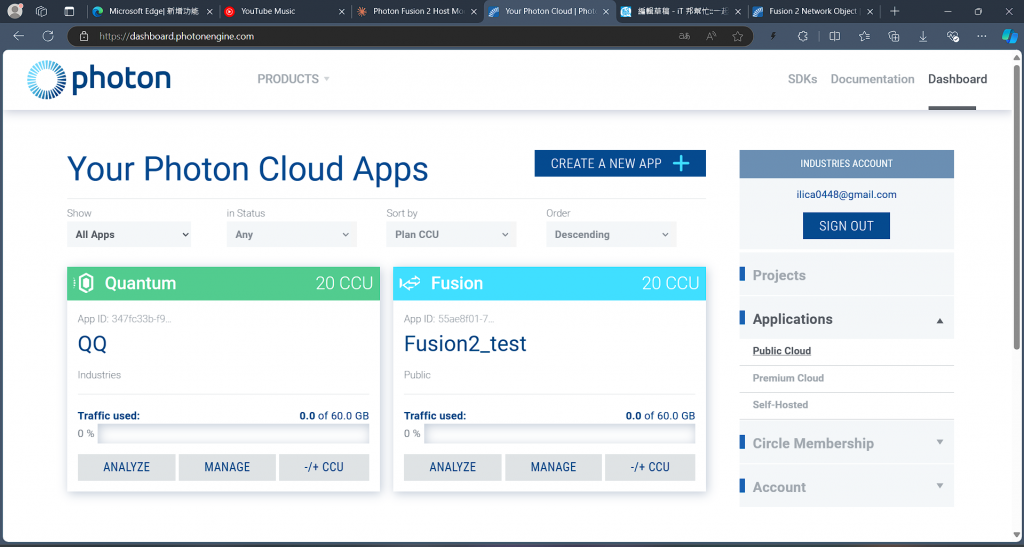Switch to Photon Fusion 2 Host Mode tab
This screenshot has height=547, width=1024.
point(416,11)
